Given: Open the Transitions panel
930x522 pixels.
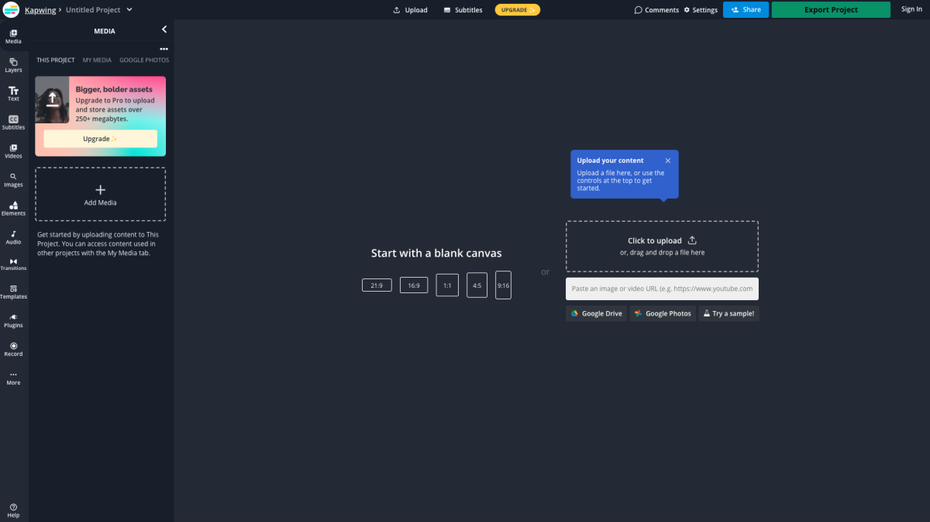Looking at the screenshot, I should click(13, 264).
